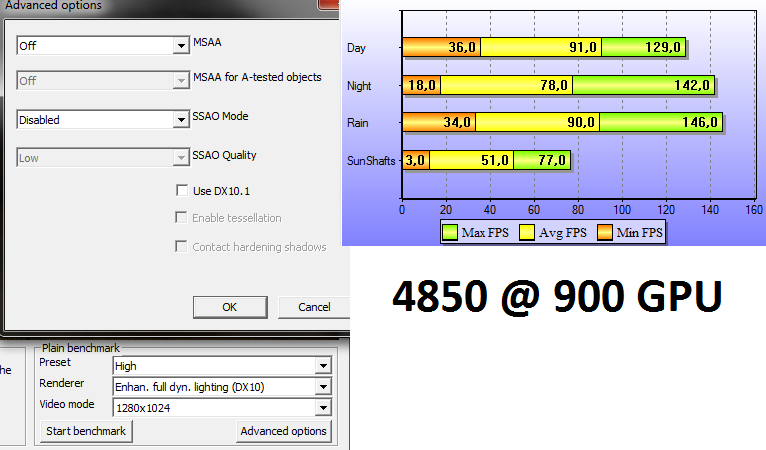This screenshot has height=450, width=766.
Task: Select the 51,0 avg FPS bar for SunShafts
Action: (471, 160)
